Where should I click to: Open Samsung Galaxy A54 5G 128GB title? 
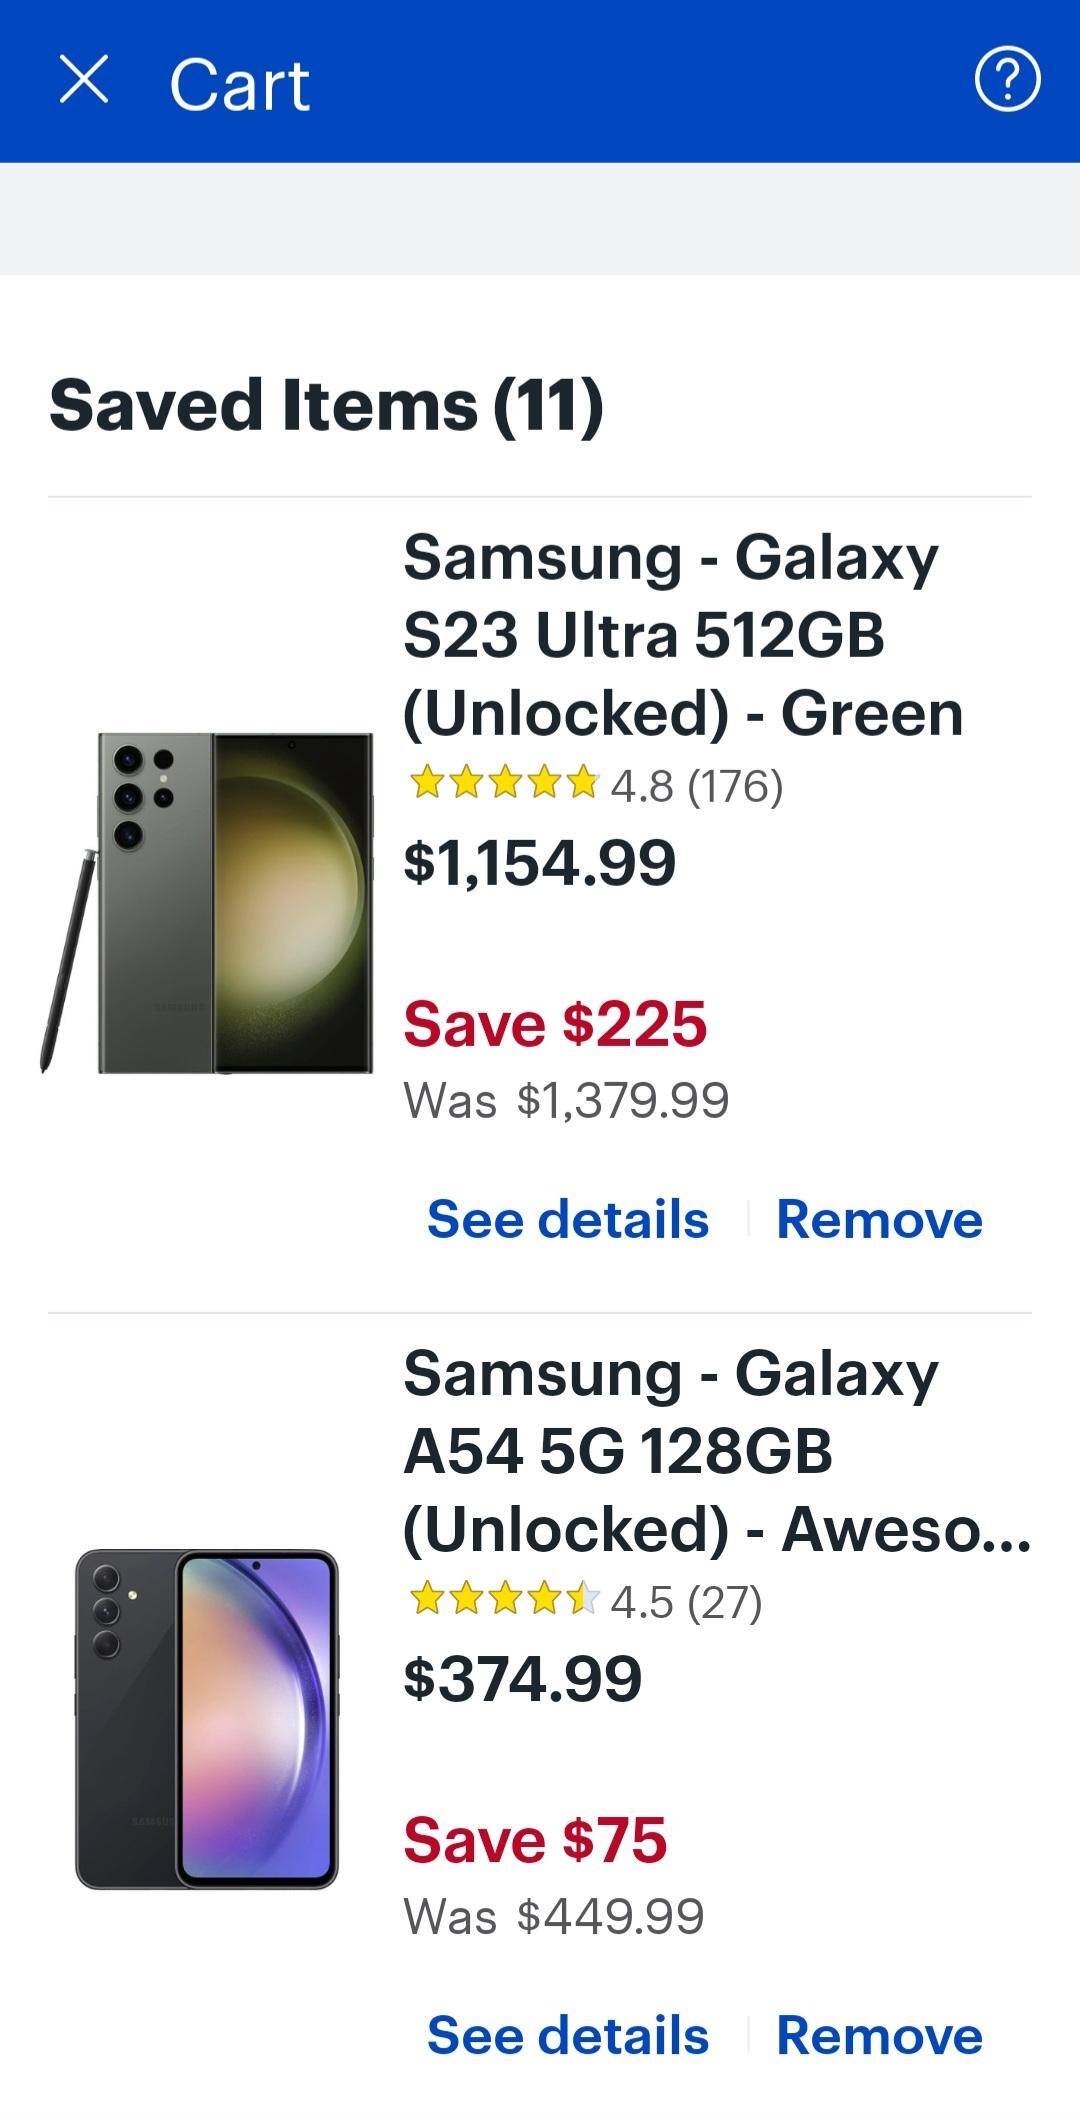click(716, 1451)
